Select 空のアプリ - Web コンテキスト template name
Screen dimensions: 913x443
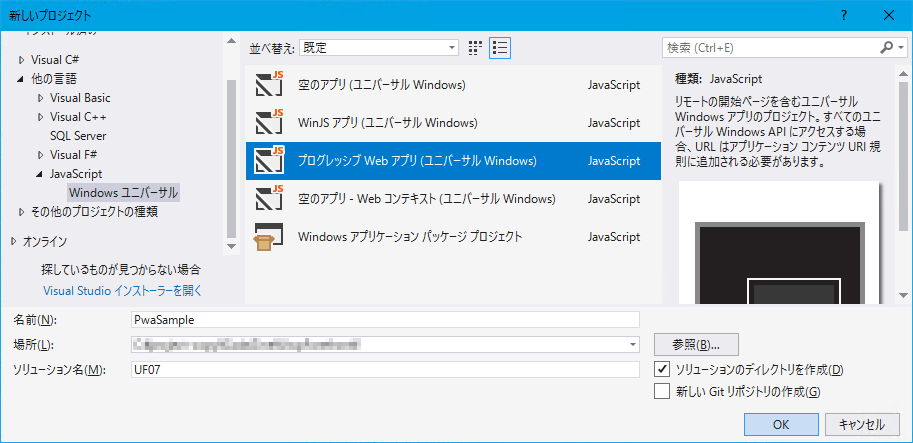point(426,199)
